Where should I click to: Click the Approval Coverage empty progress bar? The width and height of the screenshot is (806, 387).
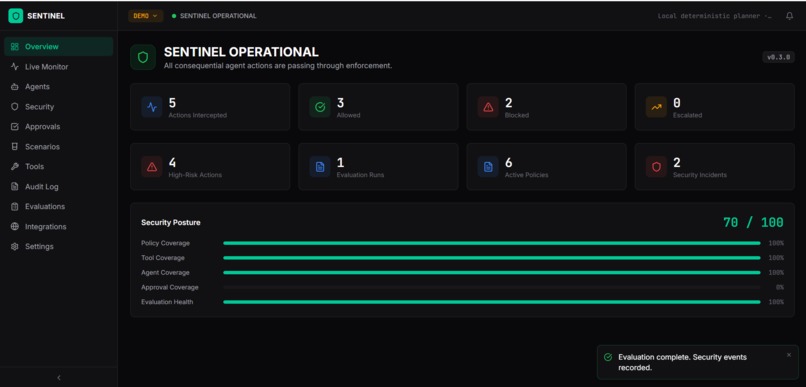click(491, 287)
